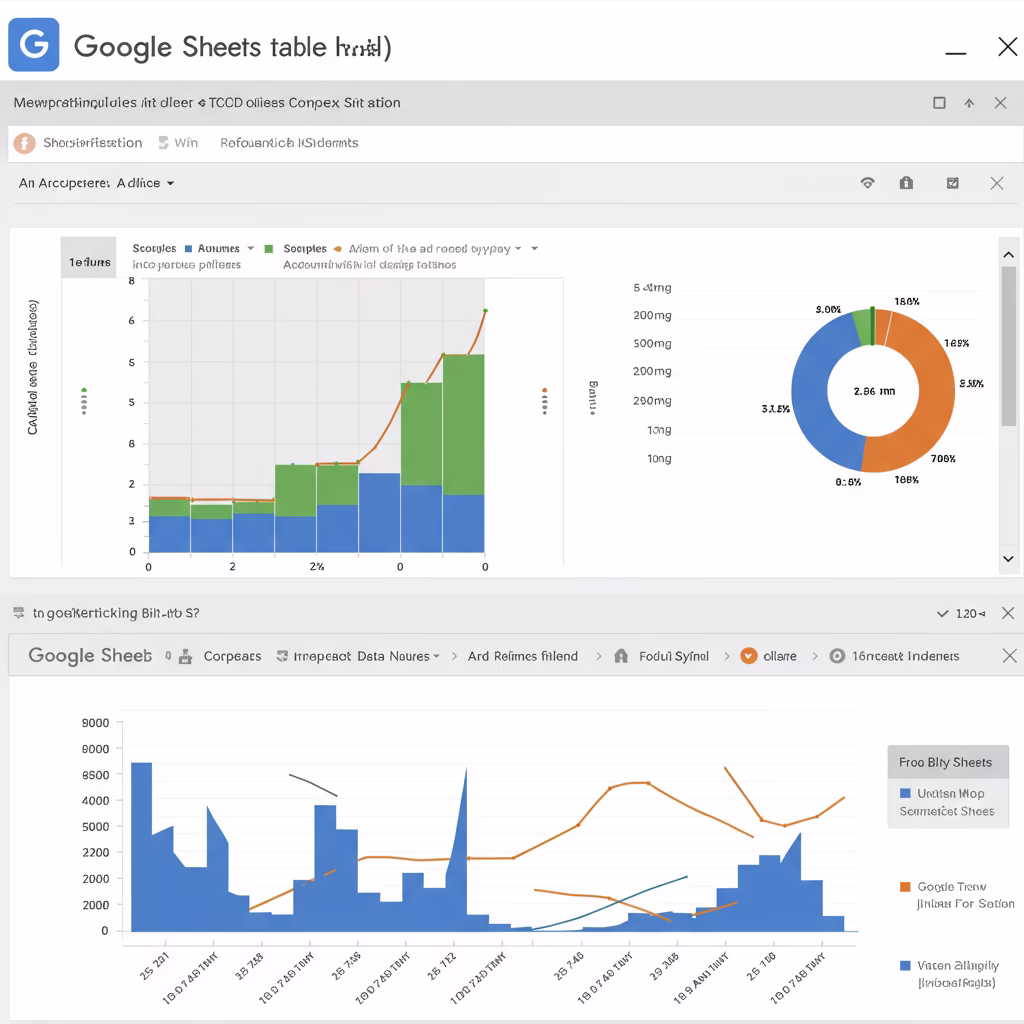
Task: Click the Mewpratinqulales title bar text
Action: click(x=207, y=103)
